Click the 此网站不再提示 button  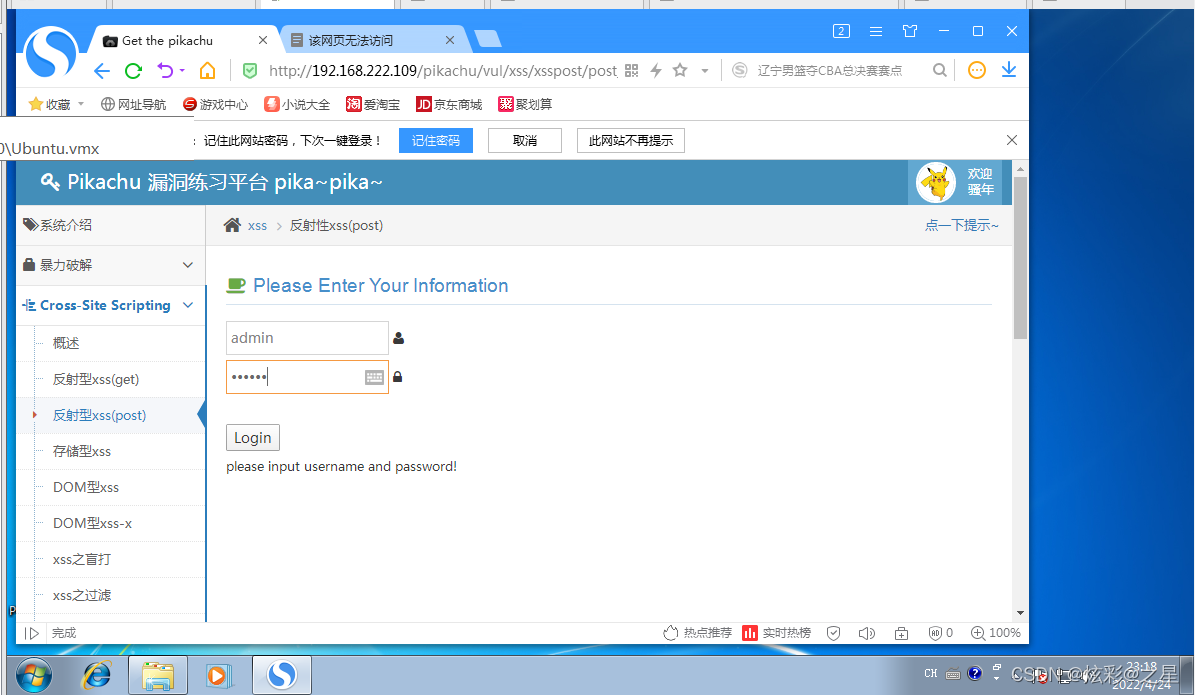[631, 140]
